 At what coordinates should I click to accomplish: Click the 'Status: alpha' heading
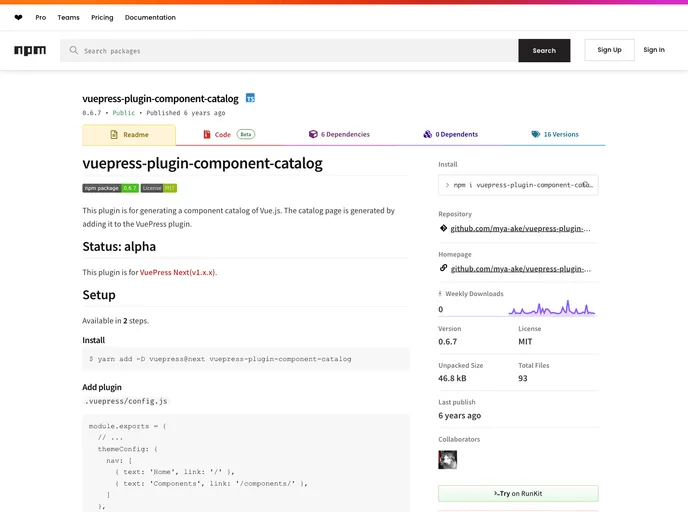(x=119, y=247)
